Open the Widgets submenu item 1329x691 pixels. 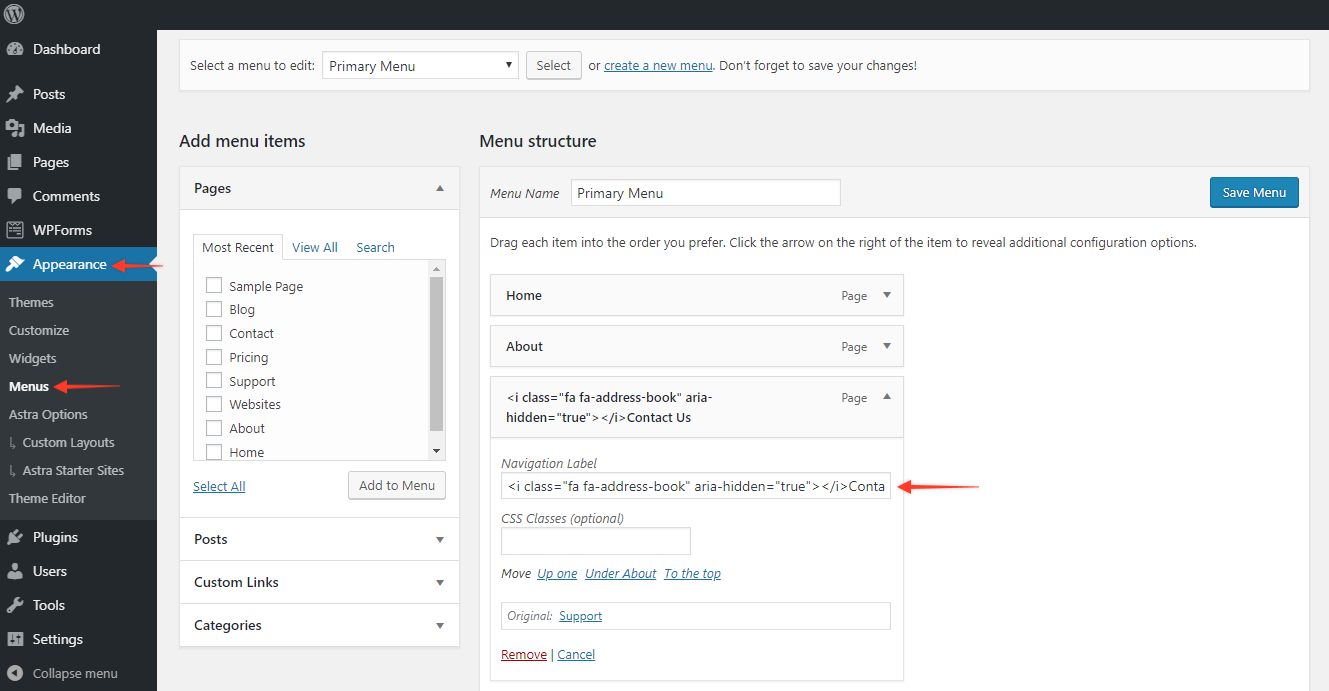click(33, 358)
